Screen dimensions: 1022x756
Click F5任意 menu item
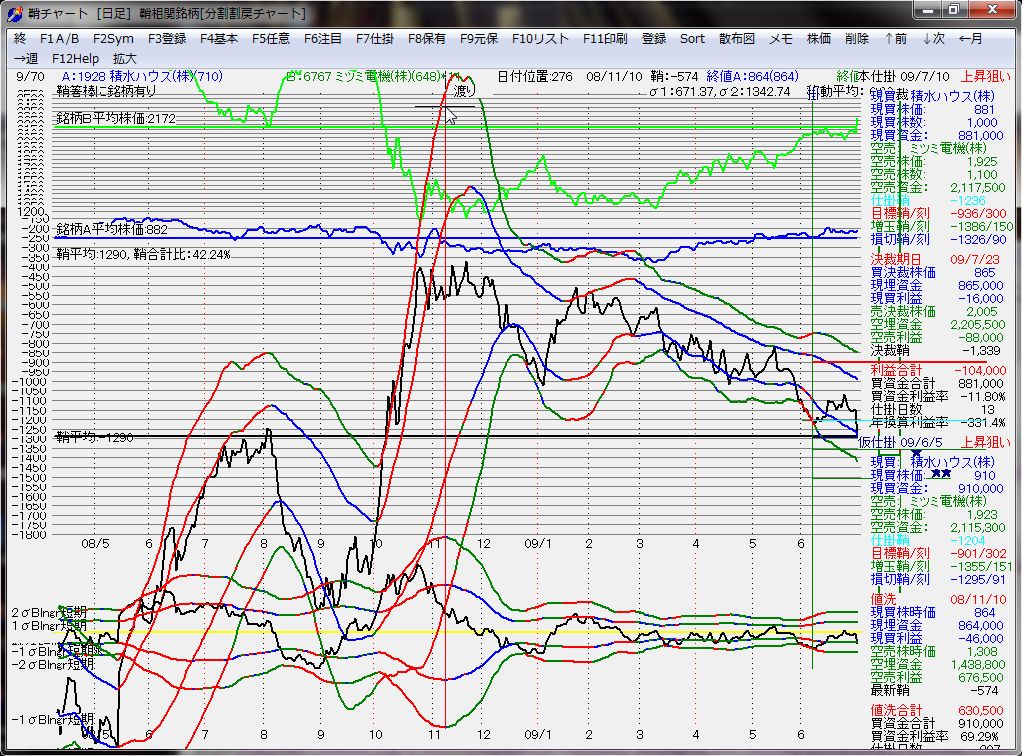click(271, 38)
